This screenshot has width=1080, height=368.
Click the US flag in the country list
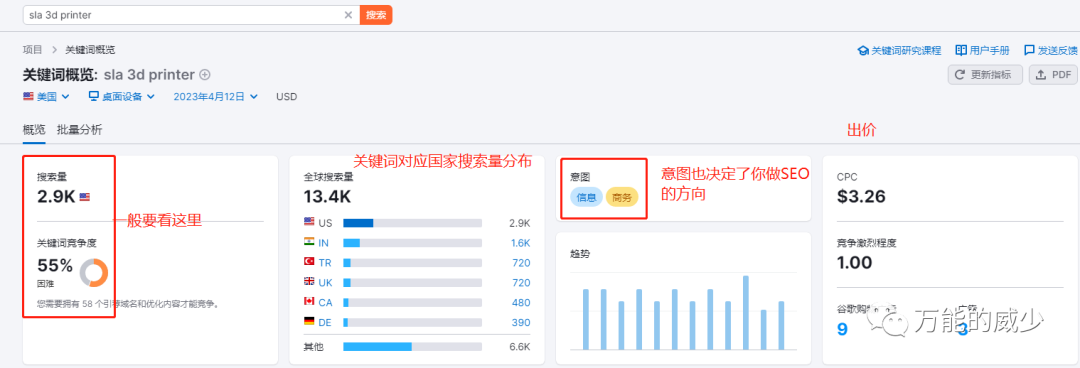coord(309,222)
